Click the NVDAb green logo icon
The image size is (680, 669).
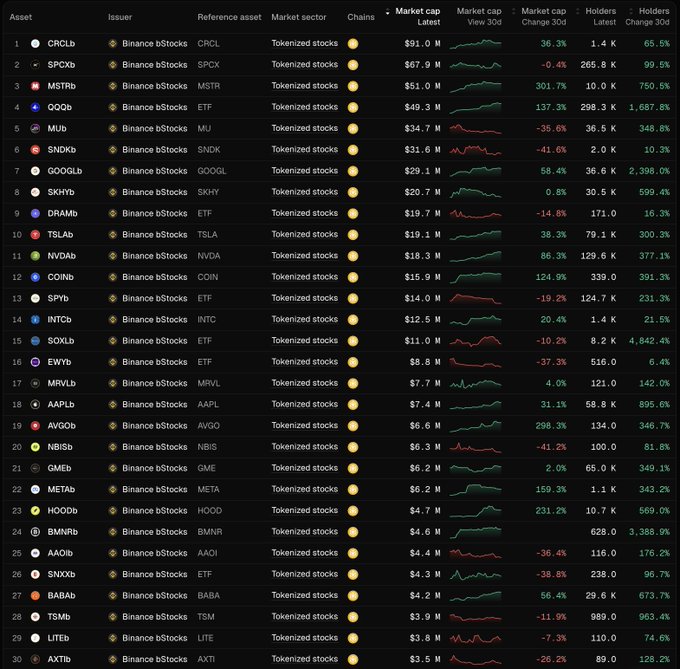[36, 256]
